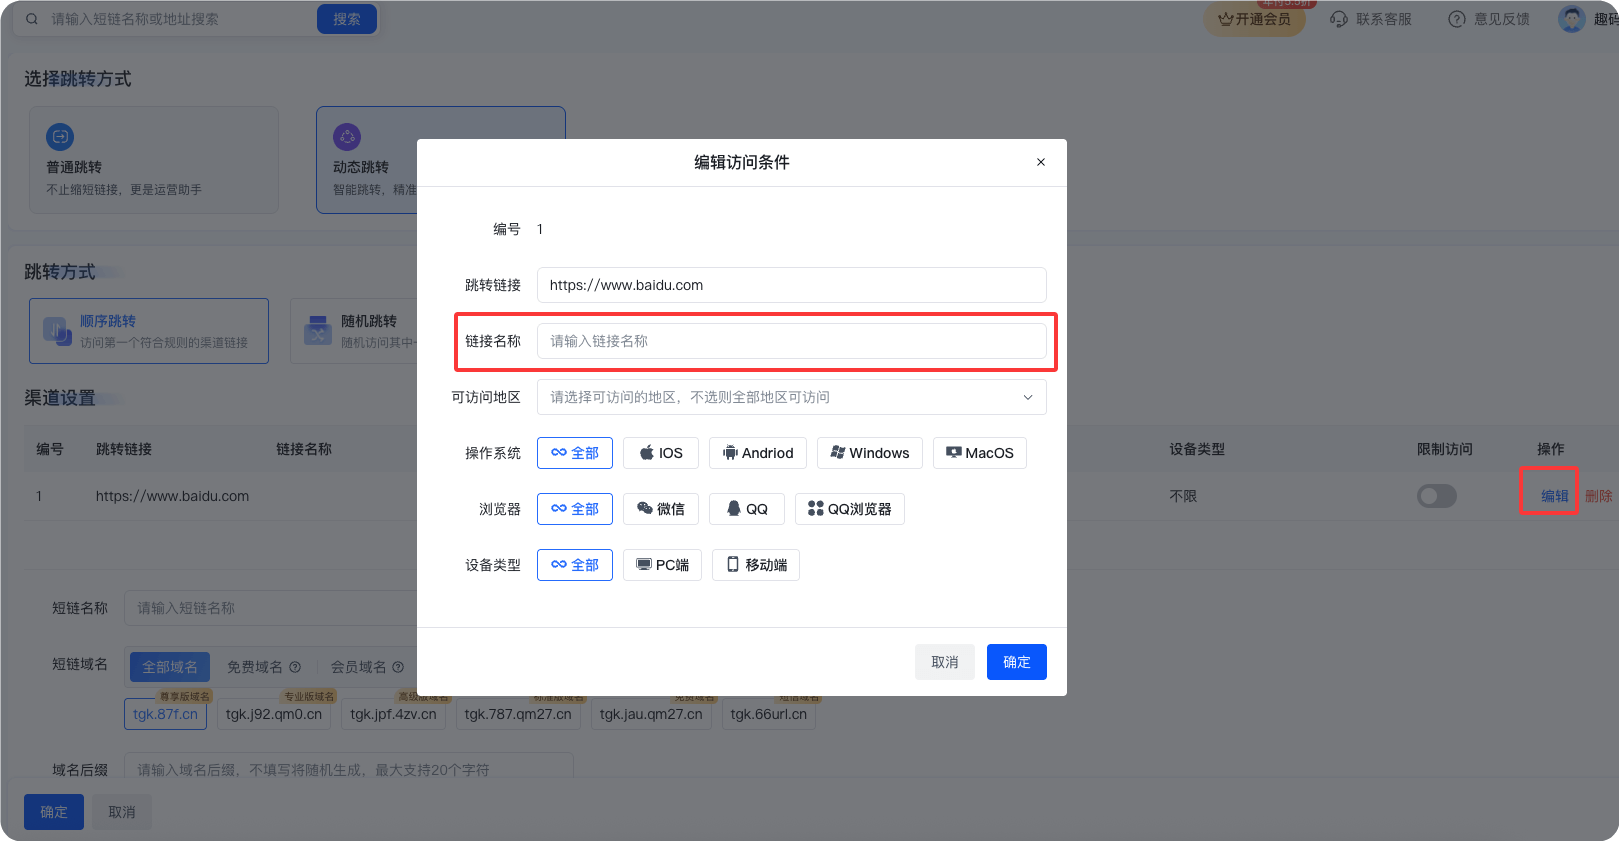The width and height of the screenshot is (1619, 841).
Task: Focus the 短链名称 input field
Action: pos(270,608)
